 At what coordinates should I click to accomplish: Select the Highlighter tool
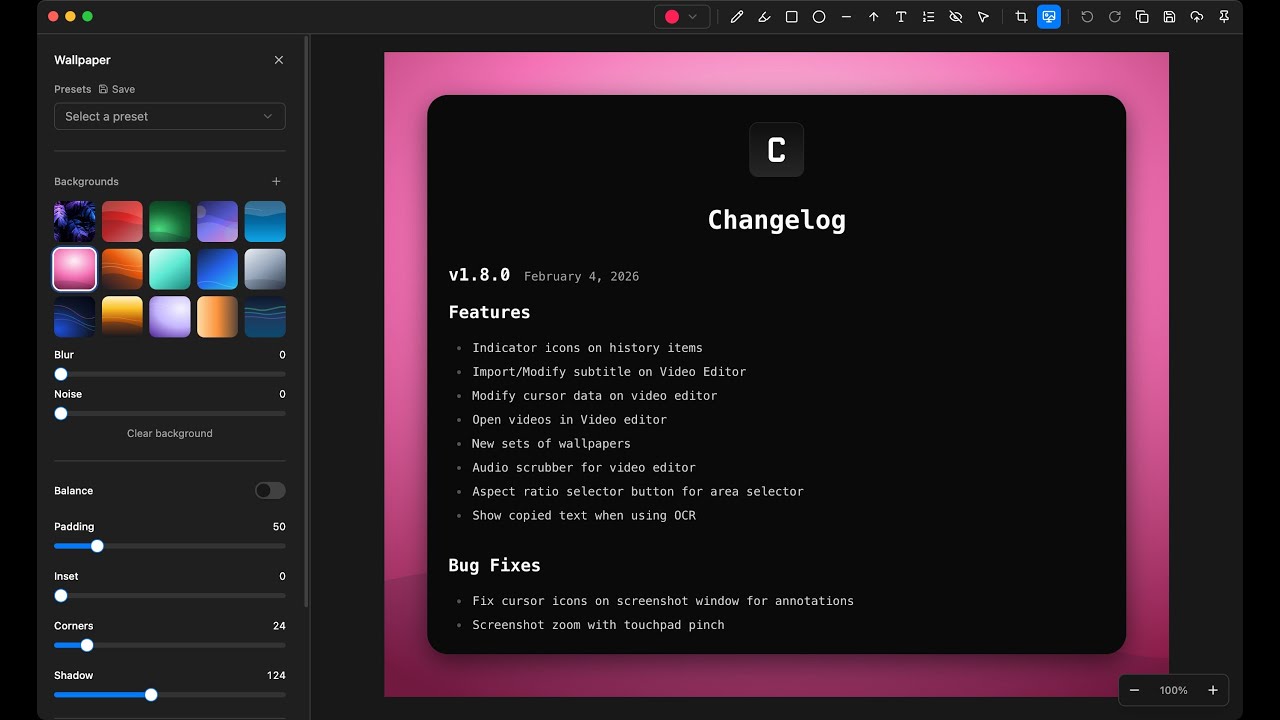click(764, 17)
